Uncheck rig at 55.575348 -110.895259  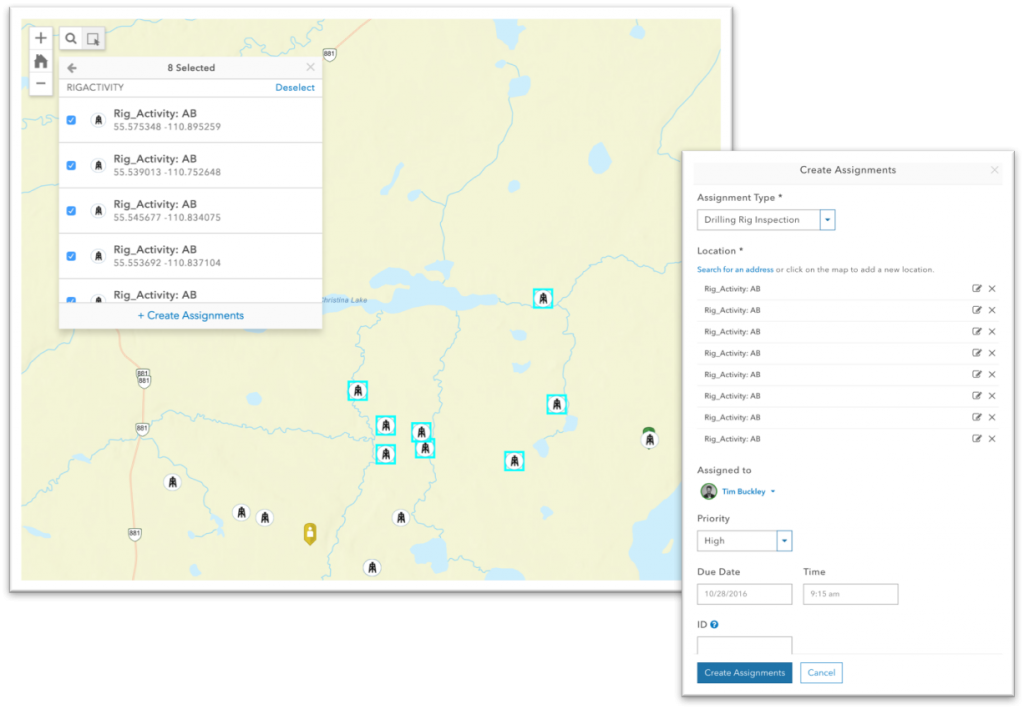coord(71,120)
